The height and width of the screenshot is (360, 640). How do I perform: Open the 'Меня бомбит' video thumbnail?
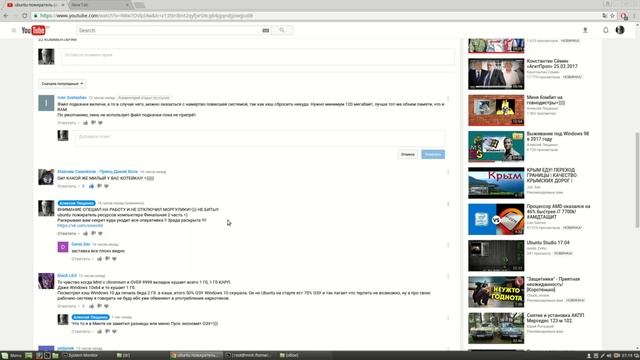(496, 110)
